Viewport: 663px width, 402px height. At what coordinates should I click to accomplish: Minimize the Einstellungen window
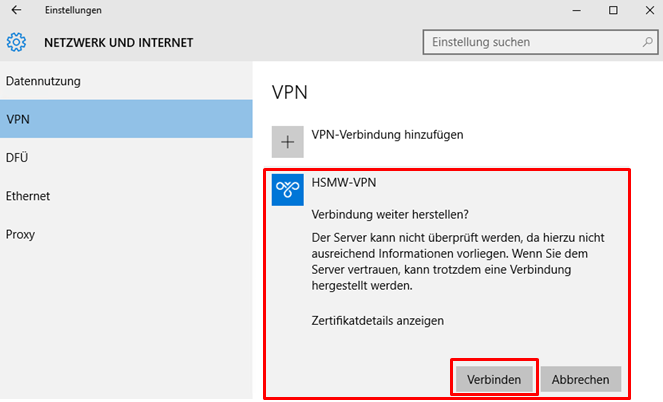578,10
